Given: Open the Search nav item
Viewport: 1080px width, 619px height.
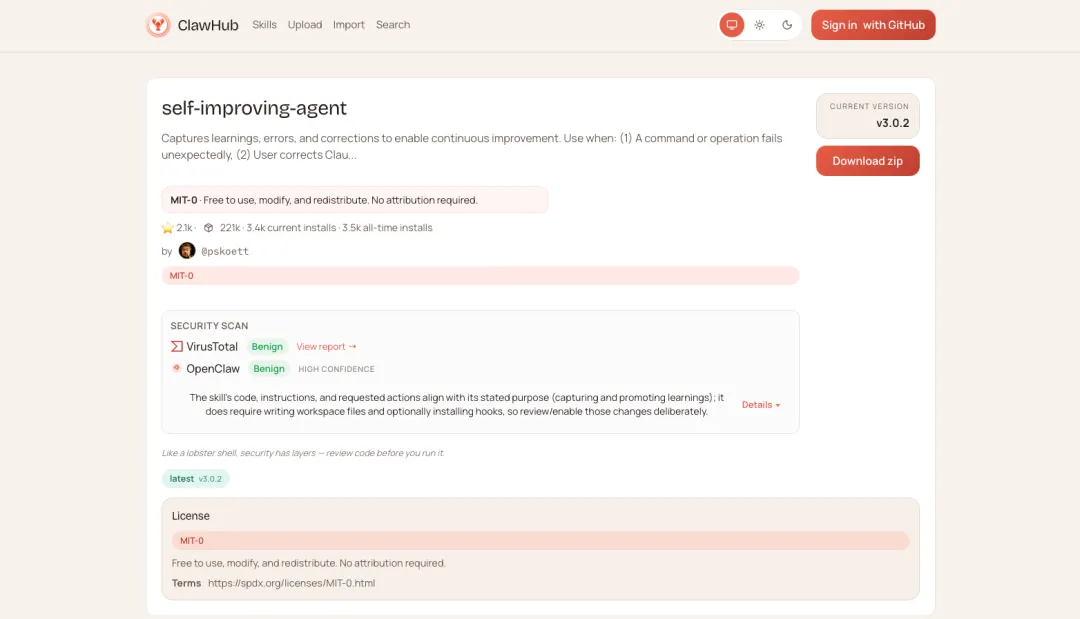Looking at the screenshot, I should (x=393, y=25).
